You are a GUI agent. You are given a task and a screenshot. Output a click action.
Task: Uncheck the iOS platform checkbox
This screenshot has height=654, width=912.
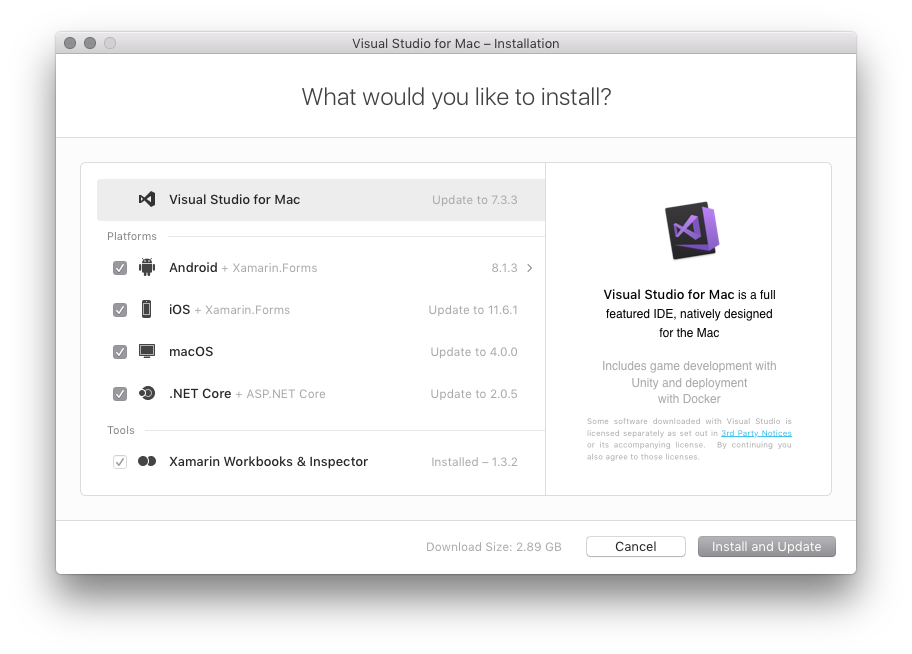(x=120, y=310)
